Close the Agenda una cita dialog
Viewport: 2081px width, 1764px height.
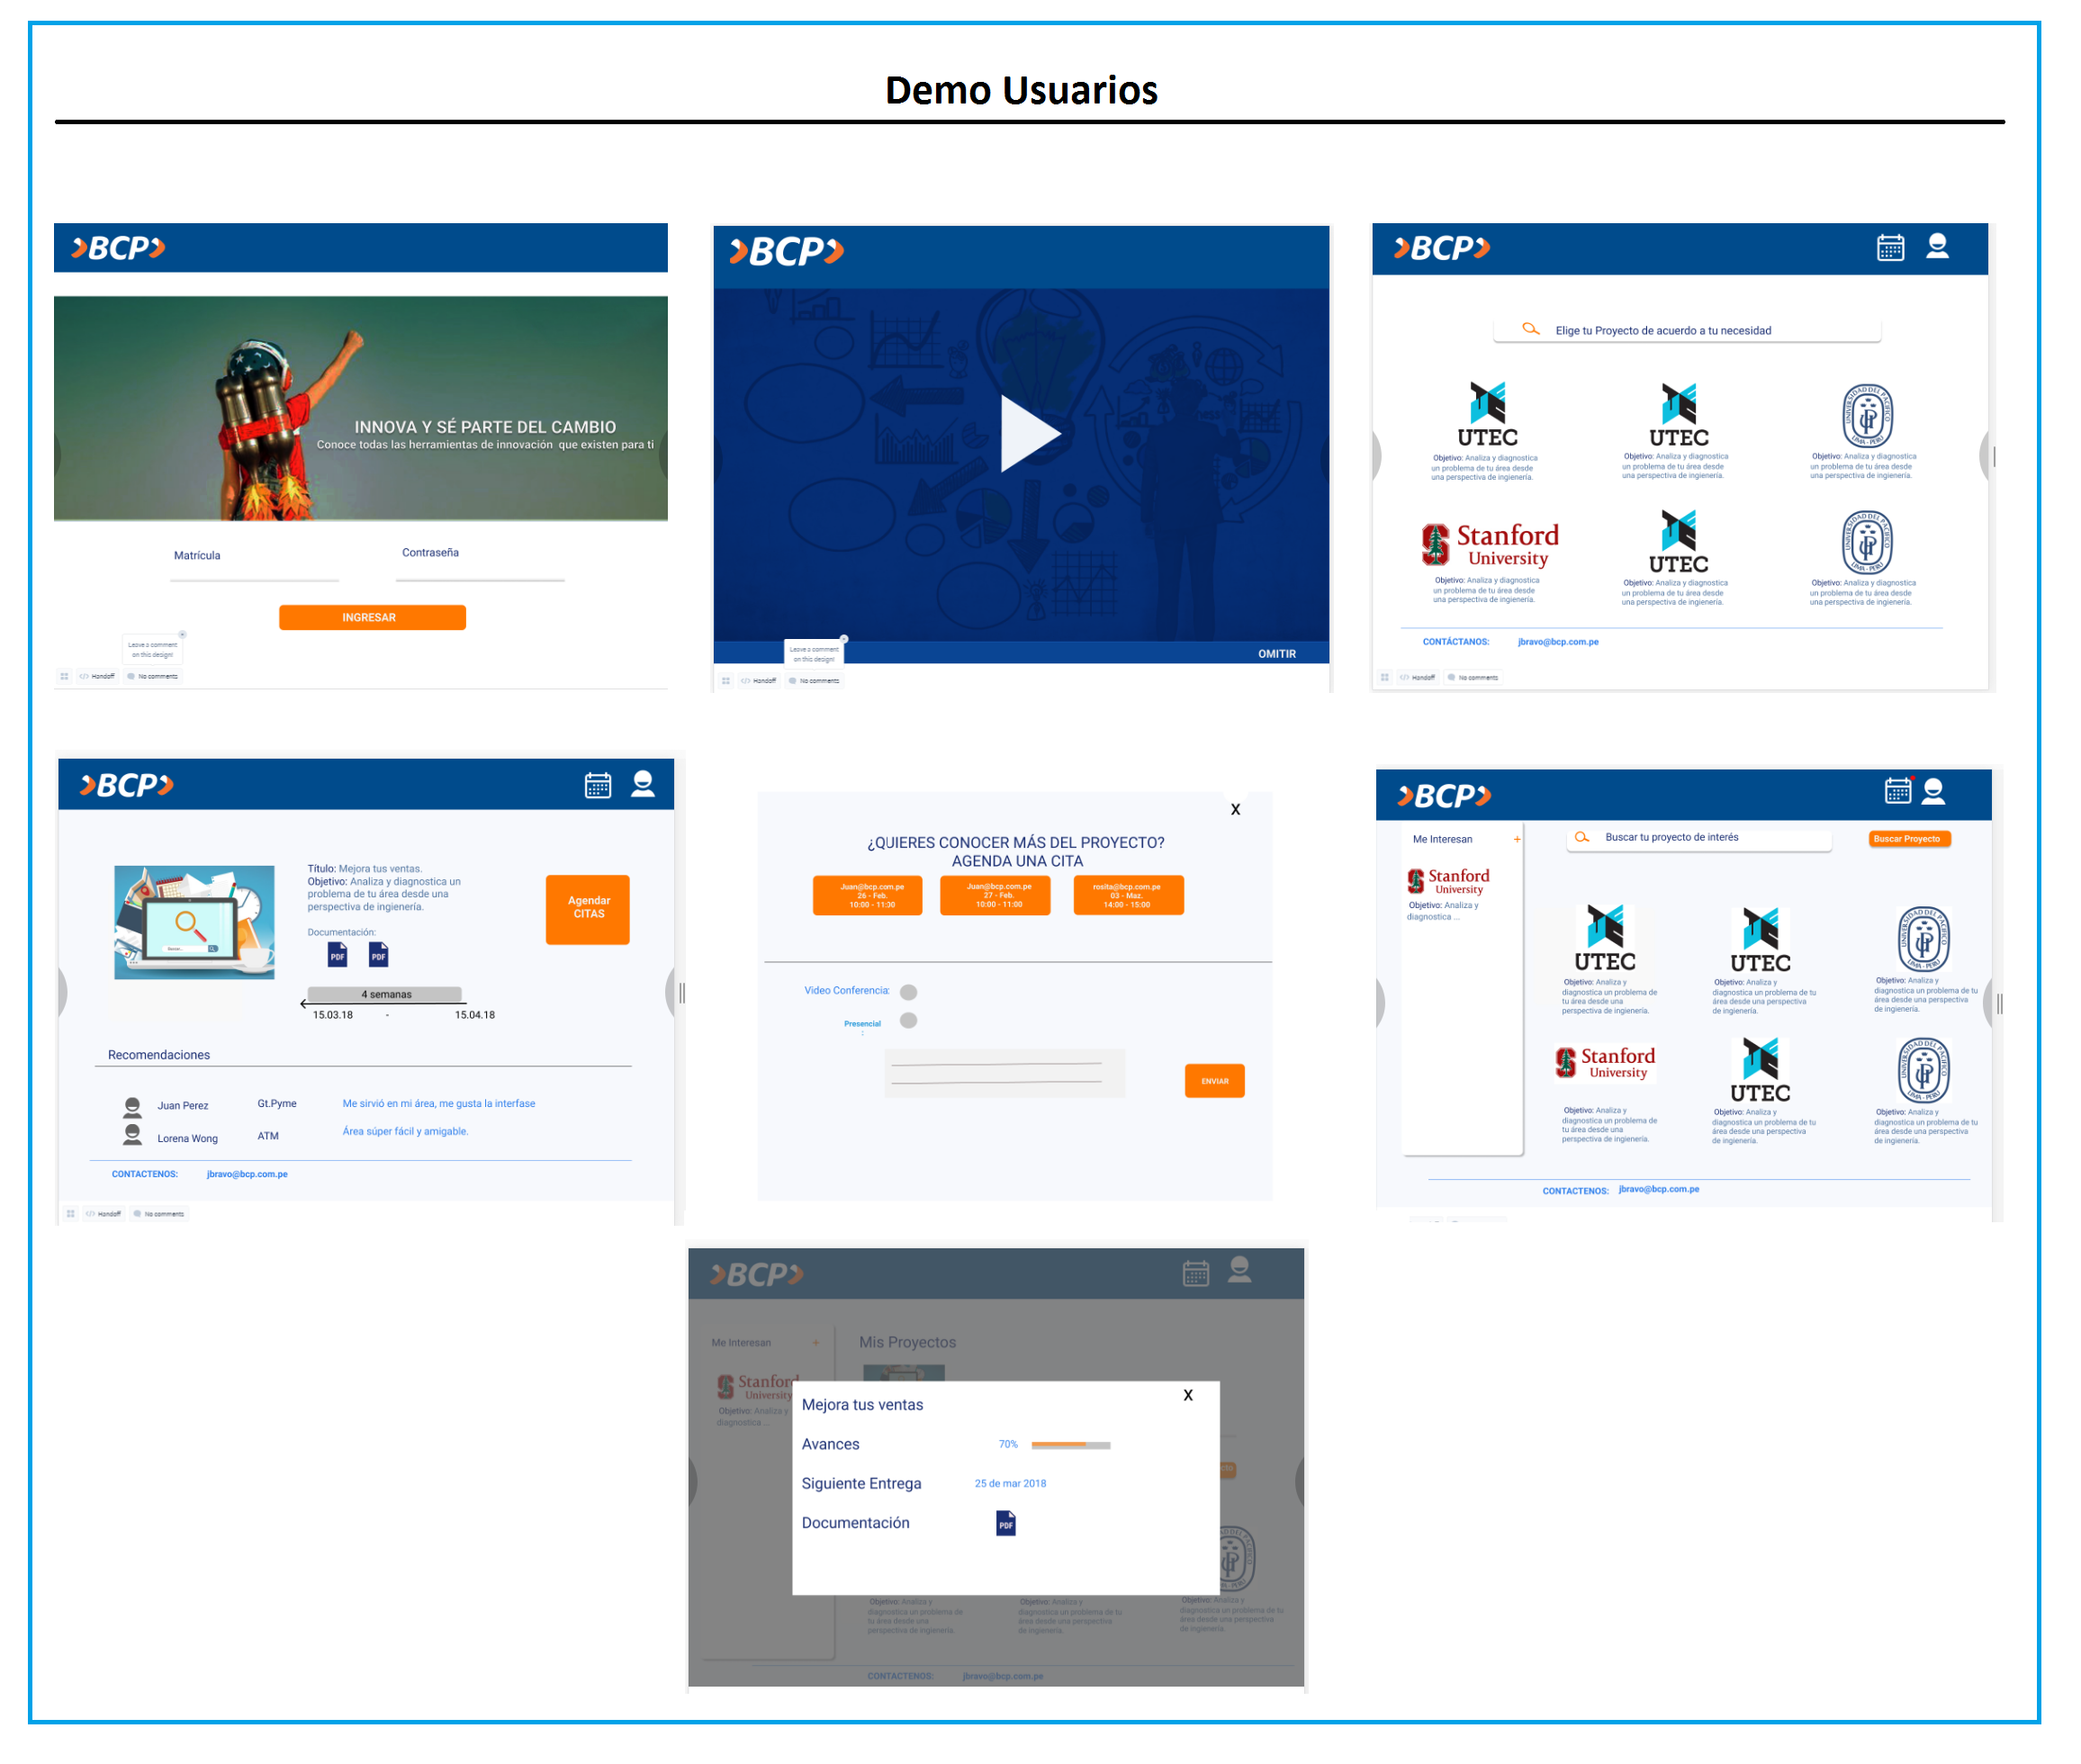tap(1235, 810)
